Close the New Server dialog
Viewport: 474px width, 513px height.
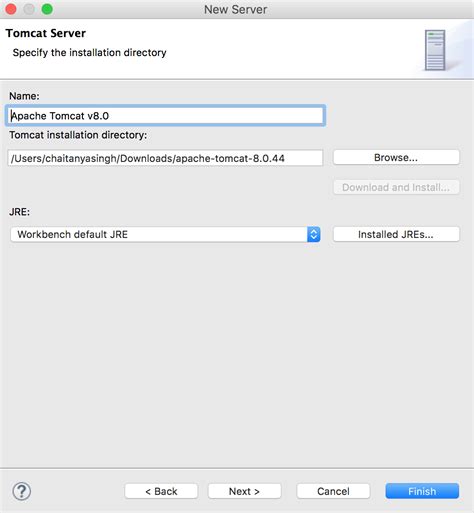coord(11,9)
